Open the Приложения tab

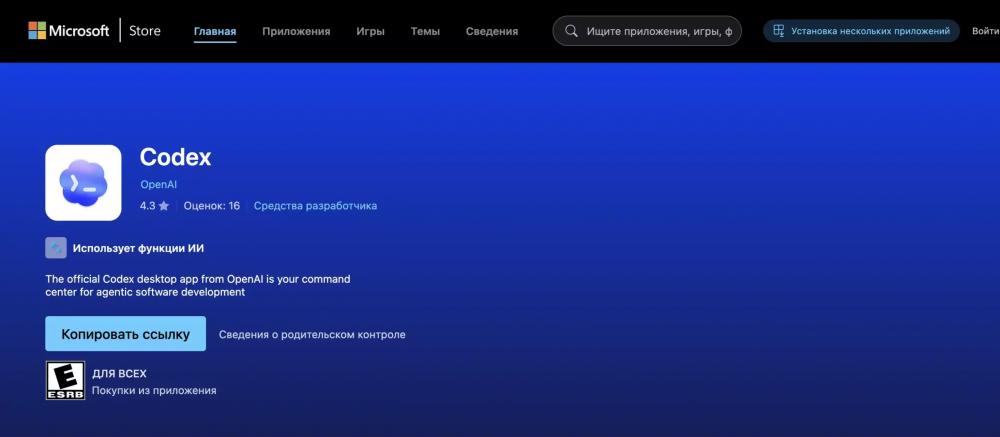296,31
